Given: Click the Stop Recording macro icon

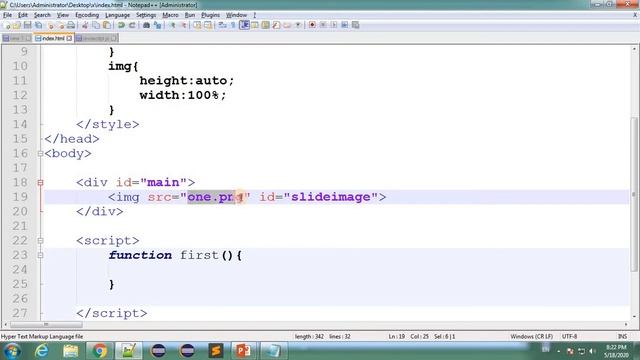Looking at the screenshot, I should tap(323, 25).
